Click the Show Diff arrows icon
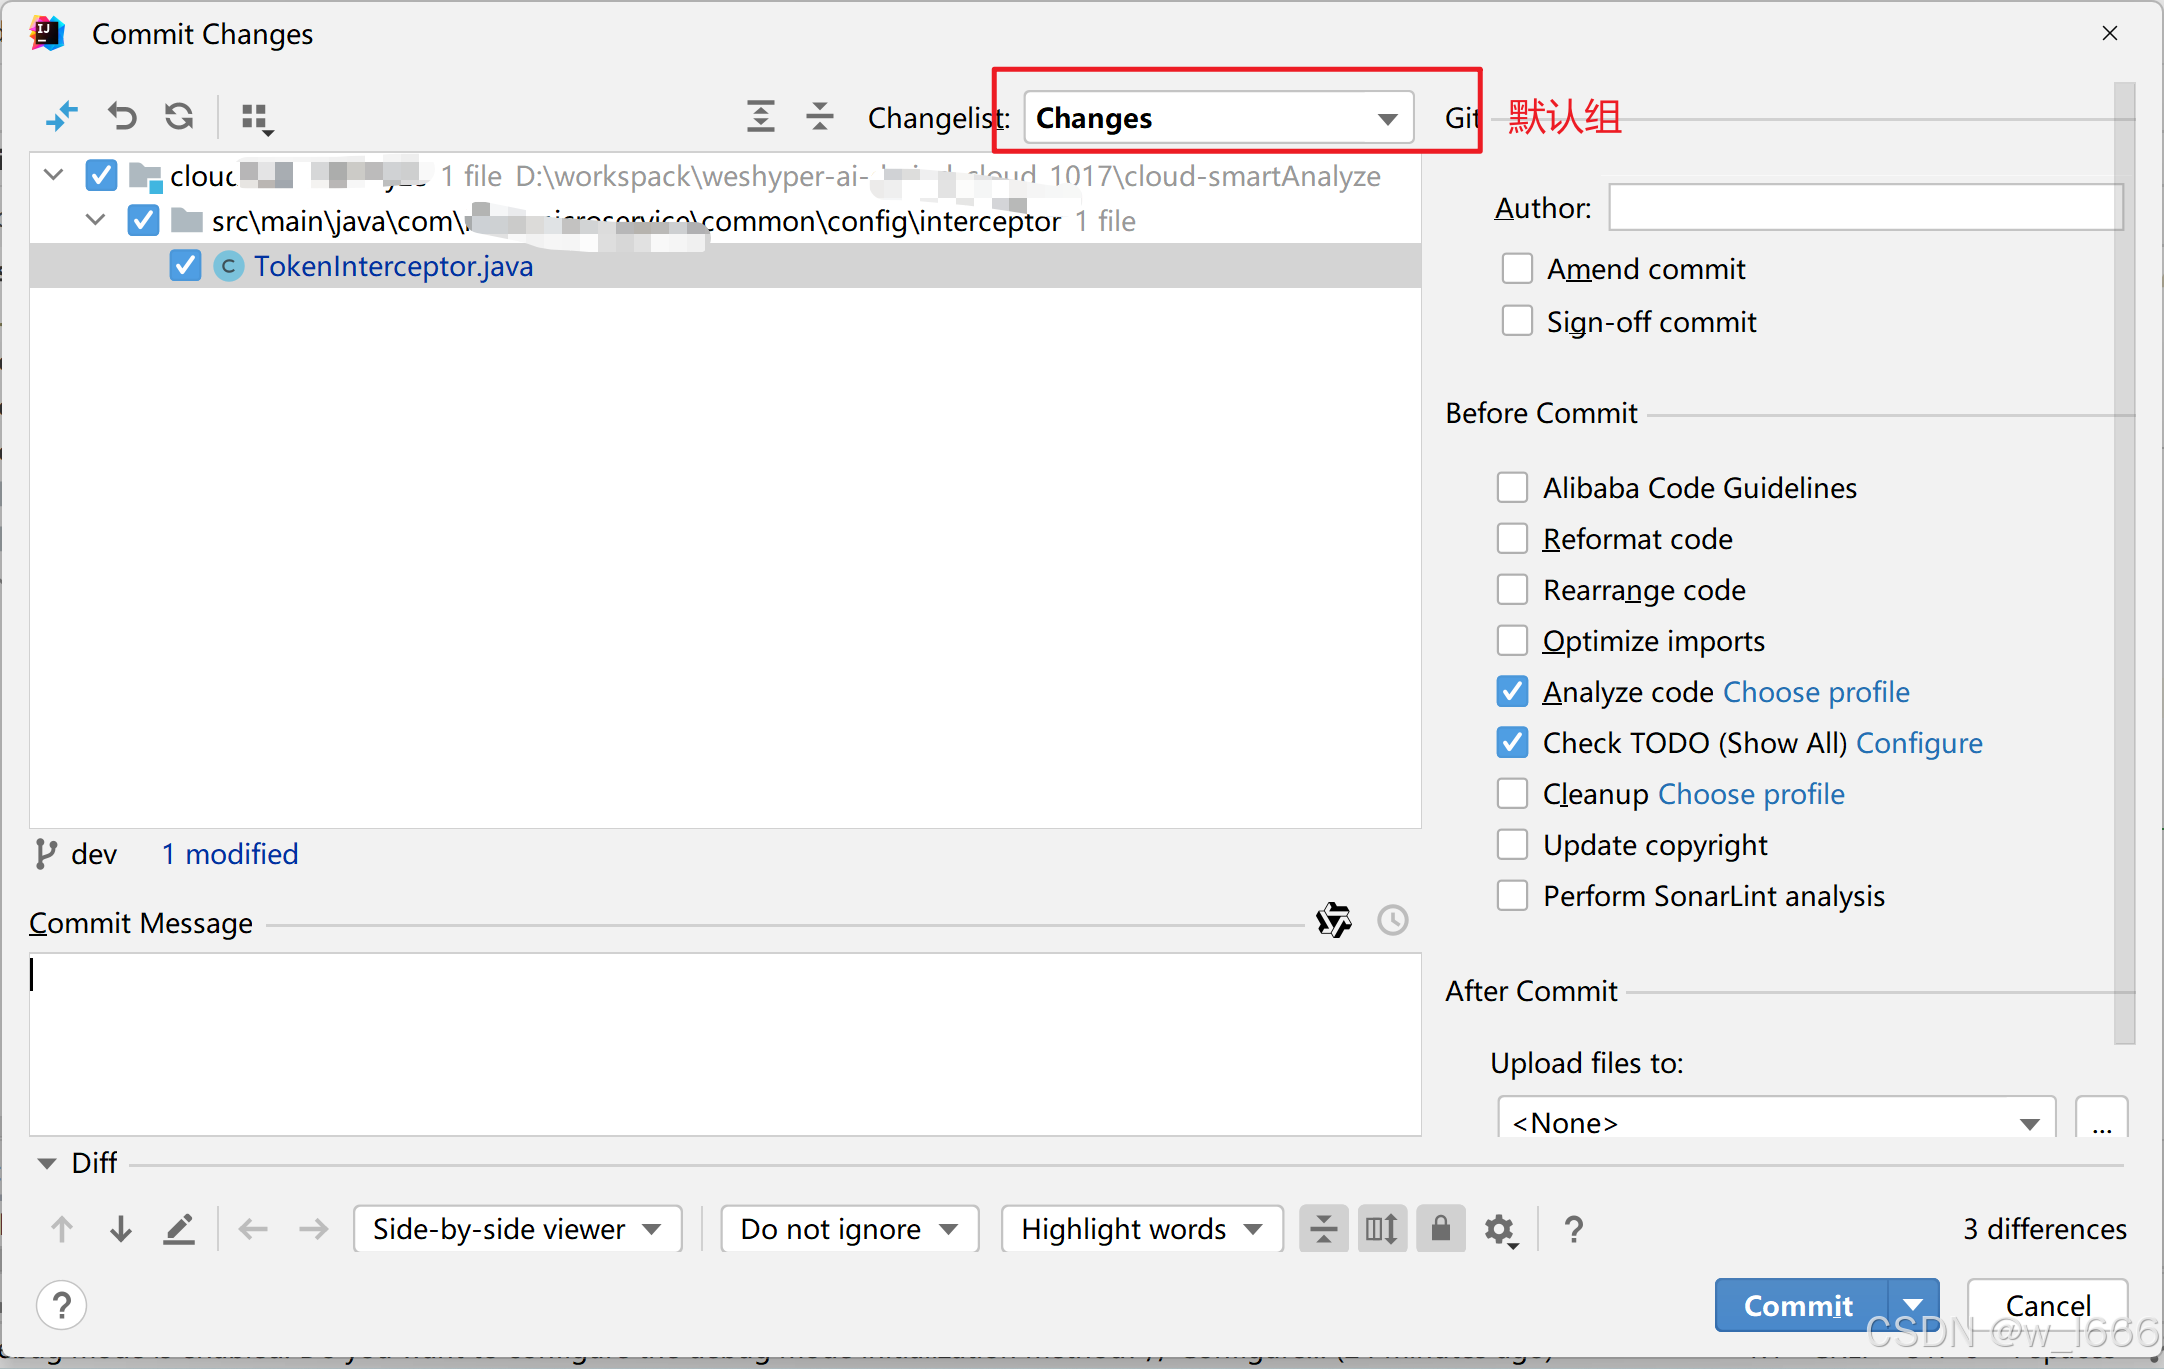2164x1369 pixels. [x=62, y=117]
